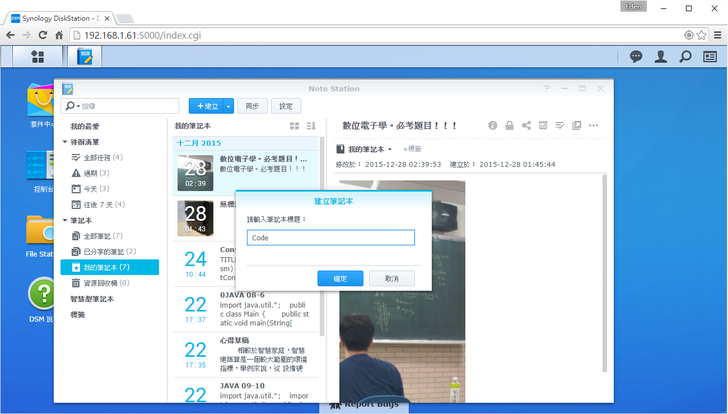Open the more options ellipsis icon
The image size is (728, 414).
point(594,126)
